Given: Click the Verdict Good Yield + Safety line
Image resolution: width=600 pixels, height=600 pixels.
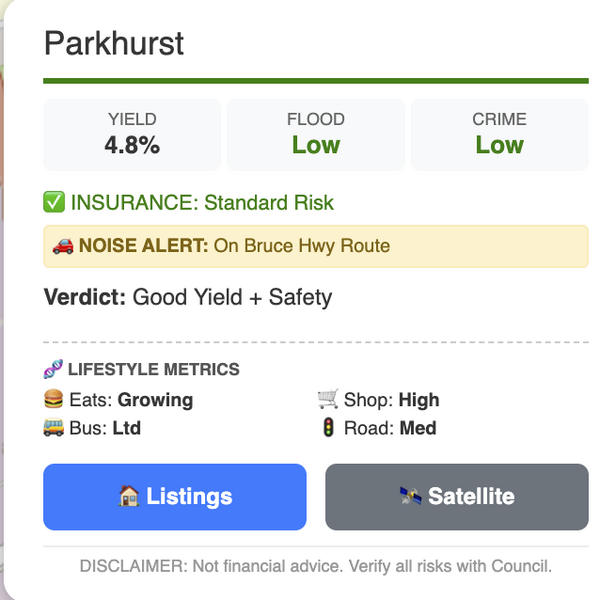Looking at the screenshot, I should click(188, 297).
